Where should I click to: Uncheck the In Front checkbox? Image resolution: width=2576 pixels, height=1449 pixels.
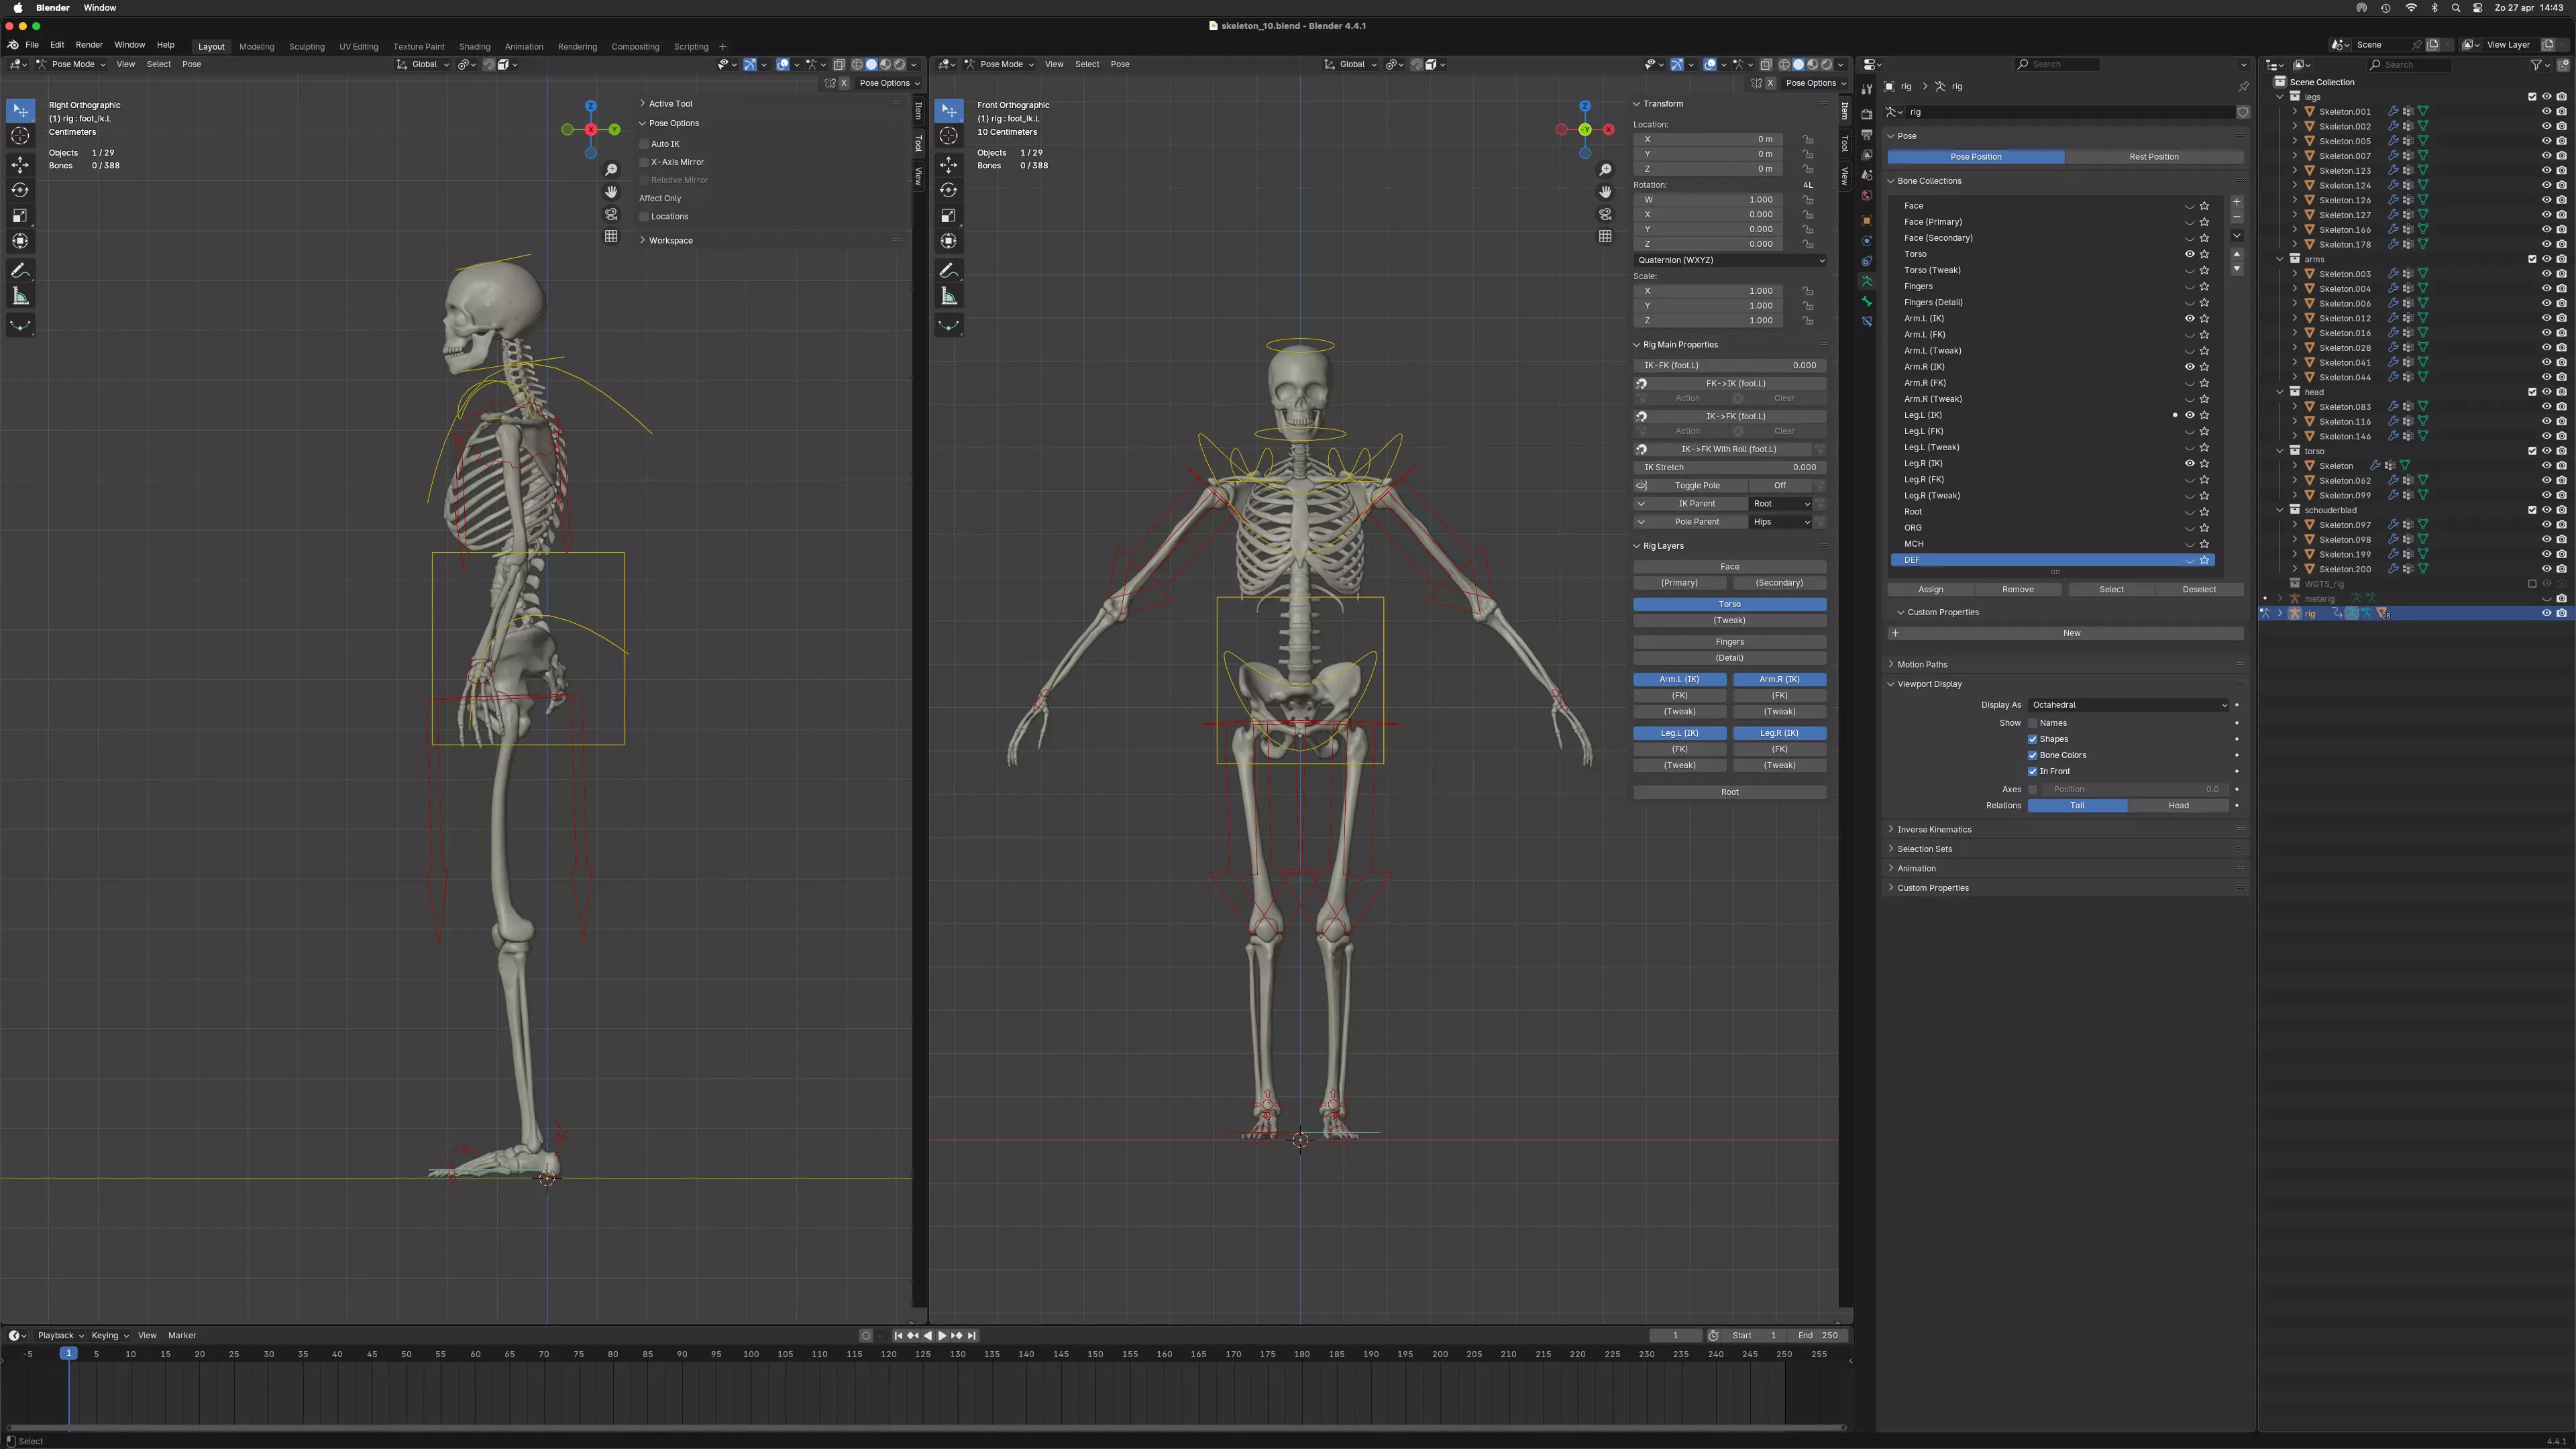2033,771
